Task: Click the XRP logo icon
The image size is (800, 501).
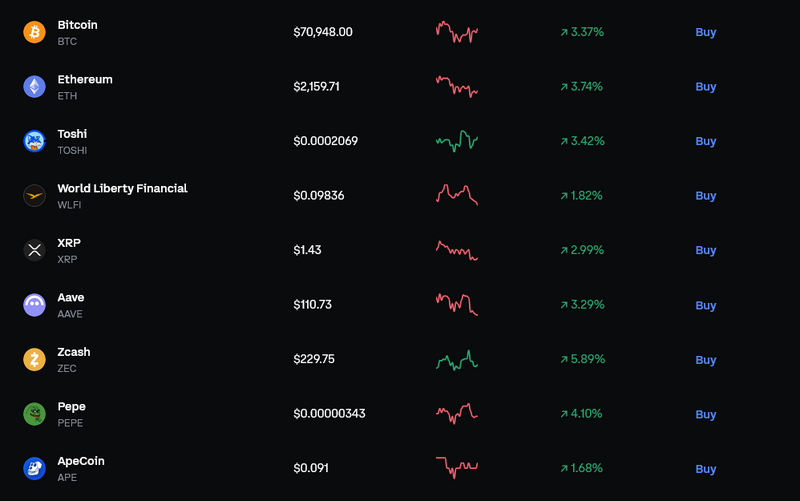Action: (x=35, y=250)
